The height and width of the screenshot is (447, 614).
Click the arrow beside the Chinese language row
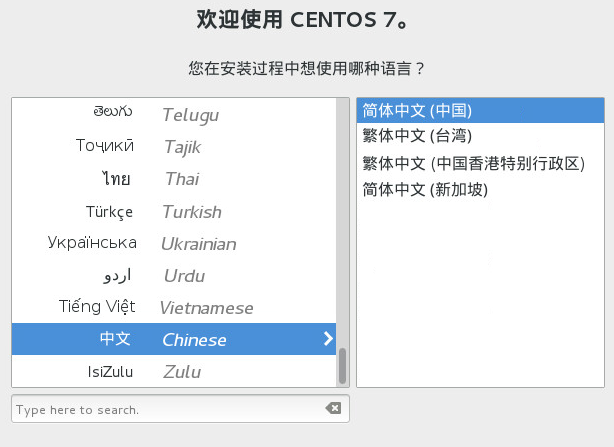(328, 339)
